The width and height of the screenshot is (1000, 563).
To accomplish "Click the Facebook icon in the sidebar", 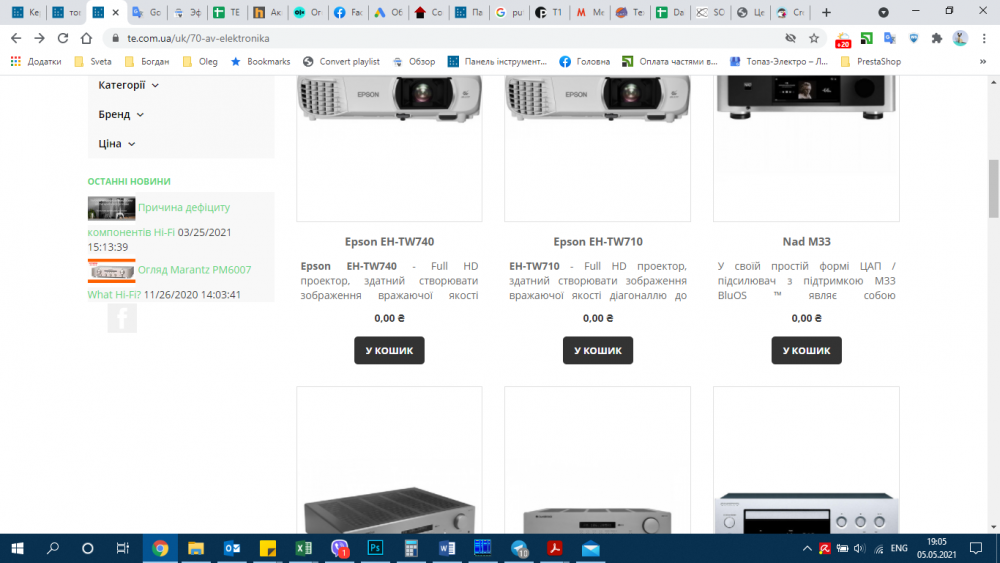I will [122, 318].
